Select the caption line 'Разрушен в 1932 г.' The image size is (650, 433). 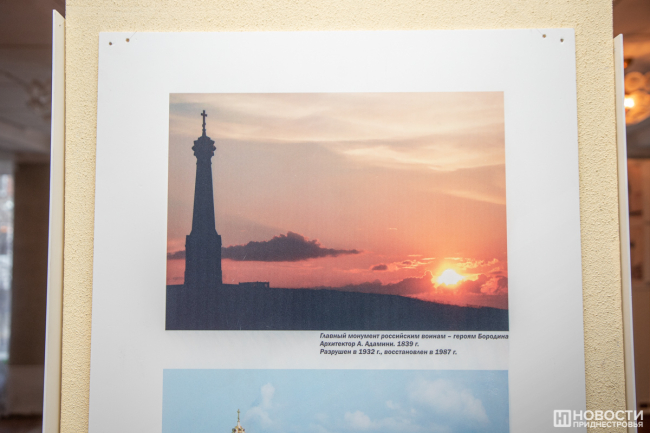(x=388, y=353)
